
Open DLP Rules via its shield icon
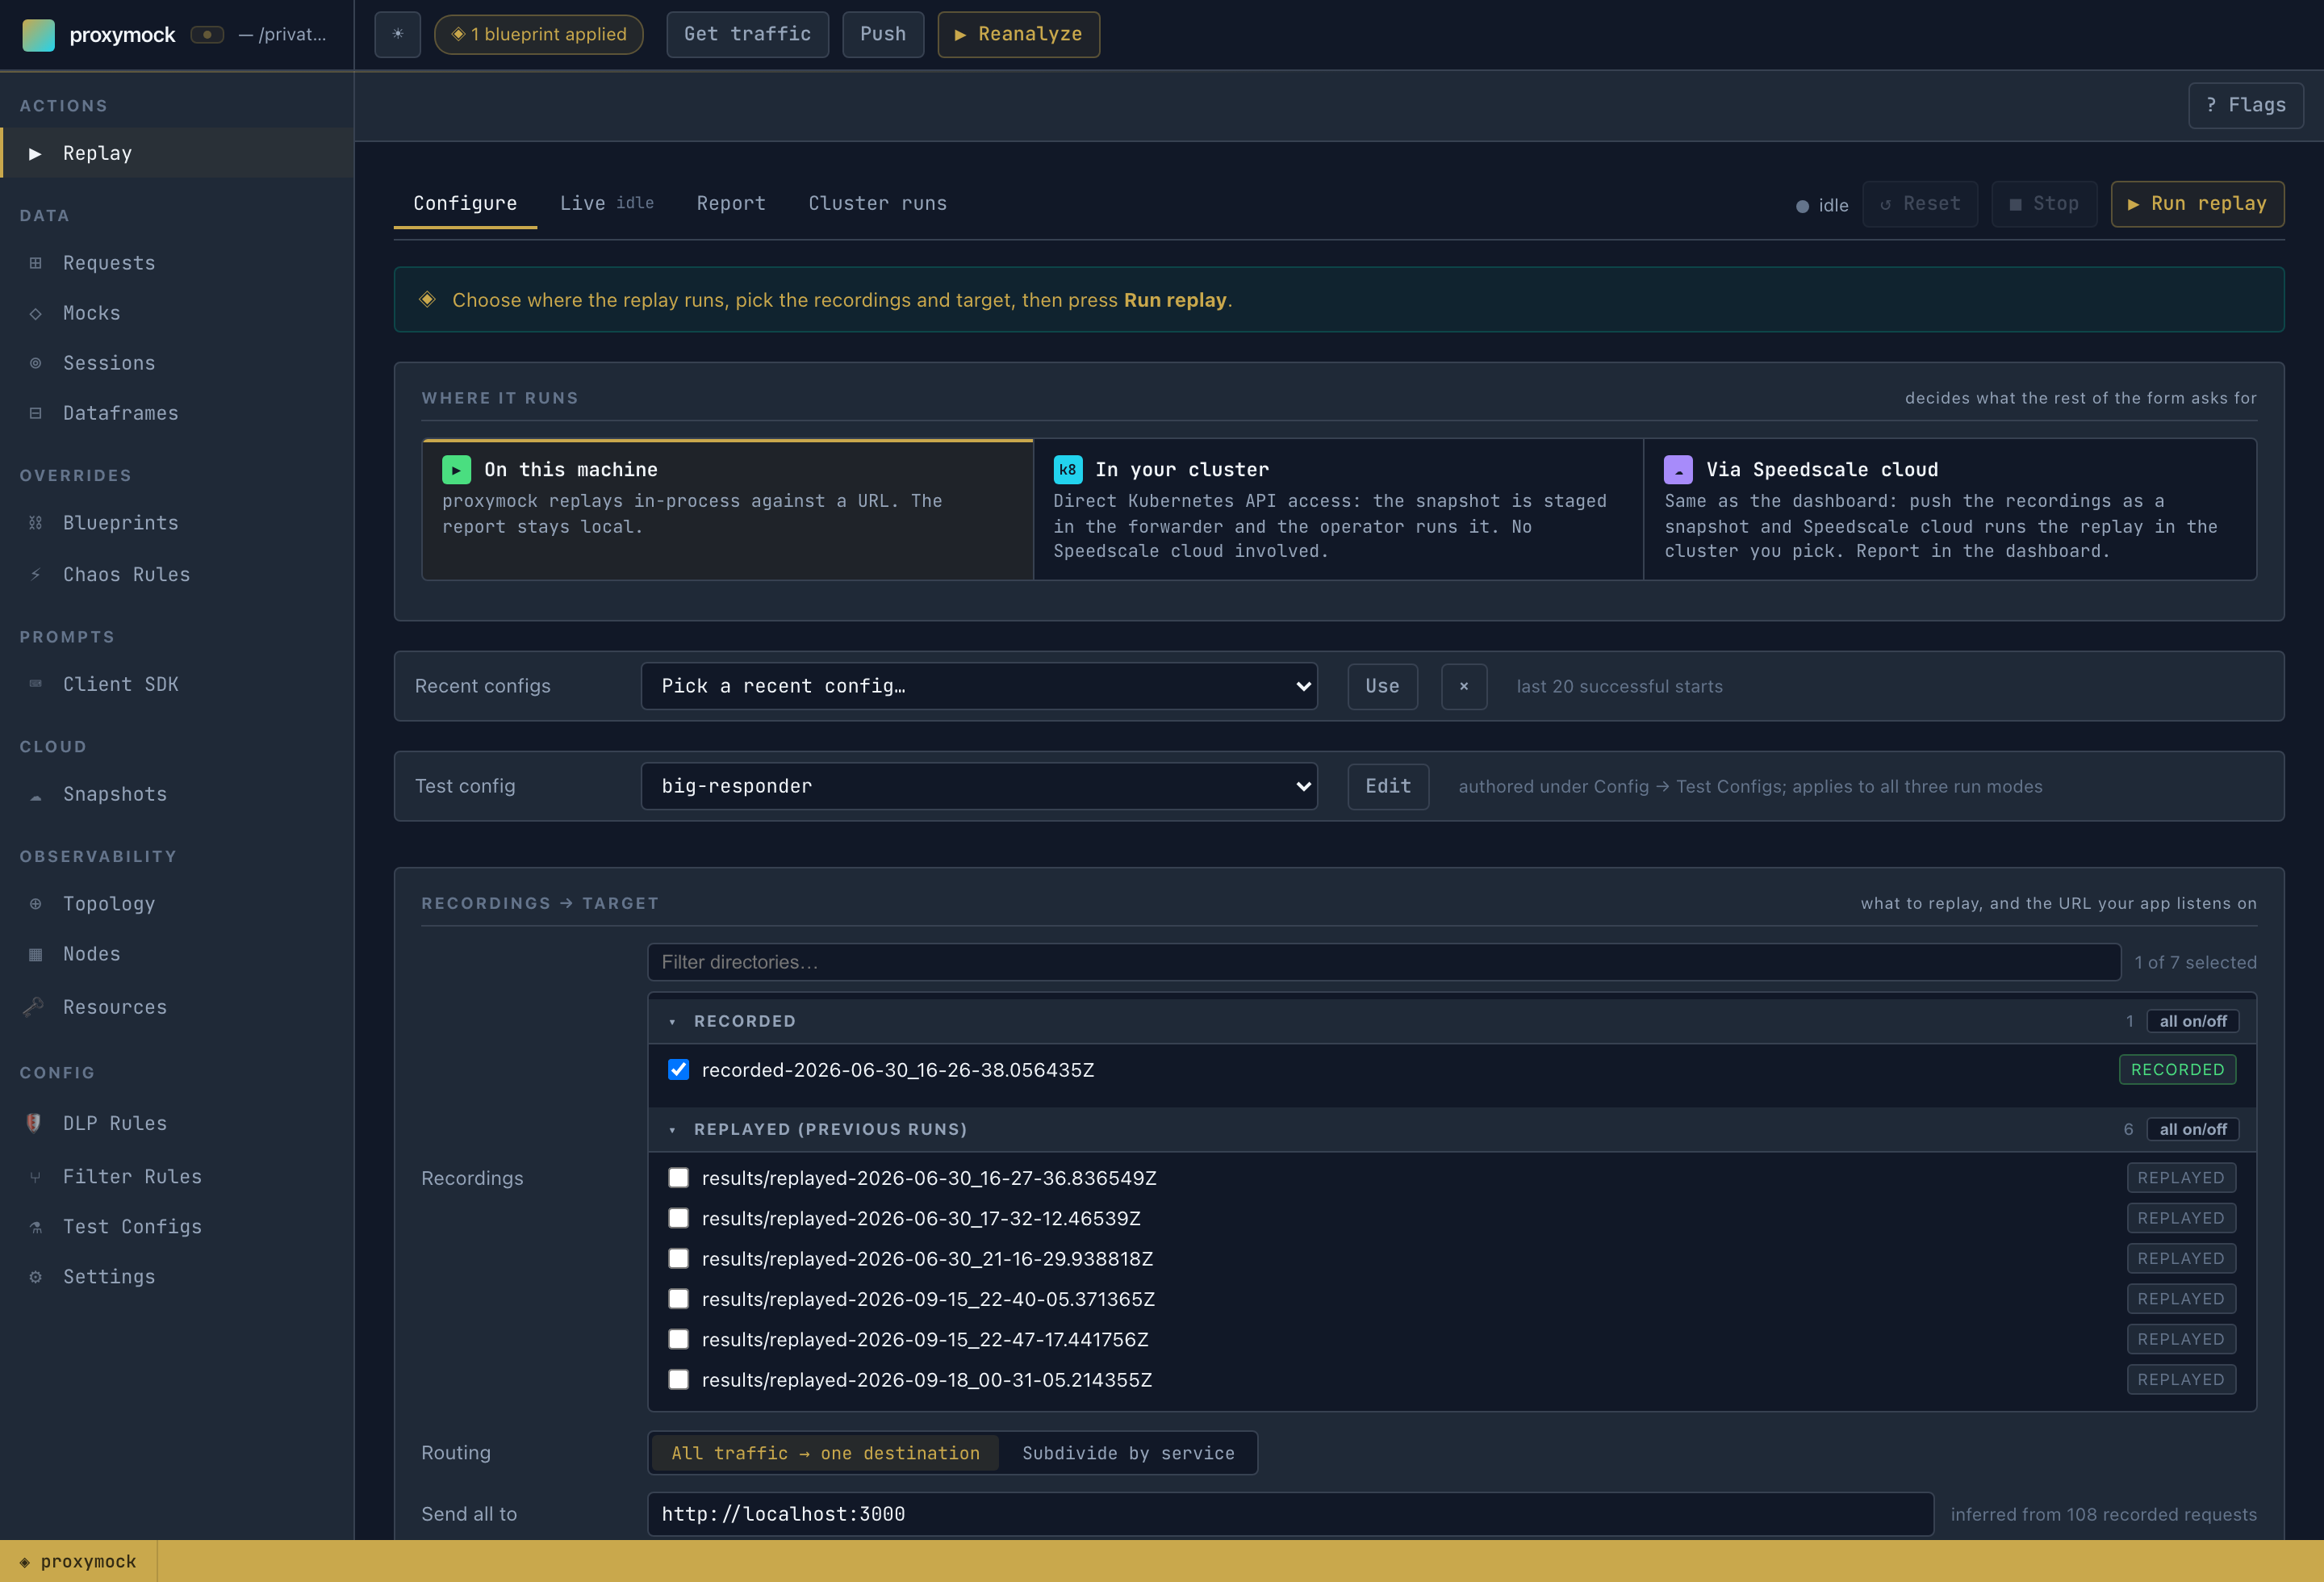coord(34,1123)
